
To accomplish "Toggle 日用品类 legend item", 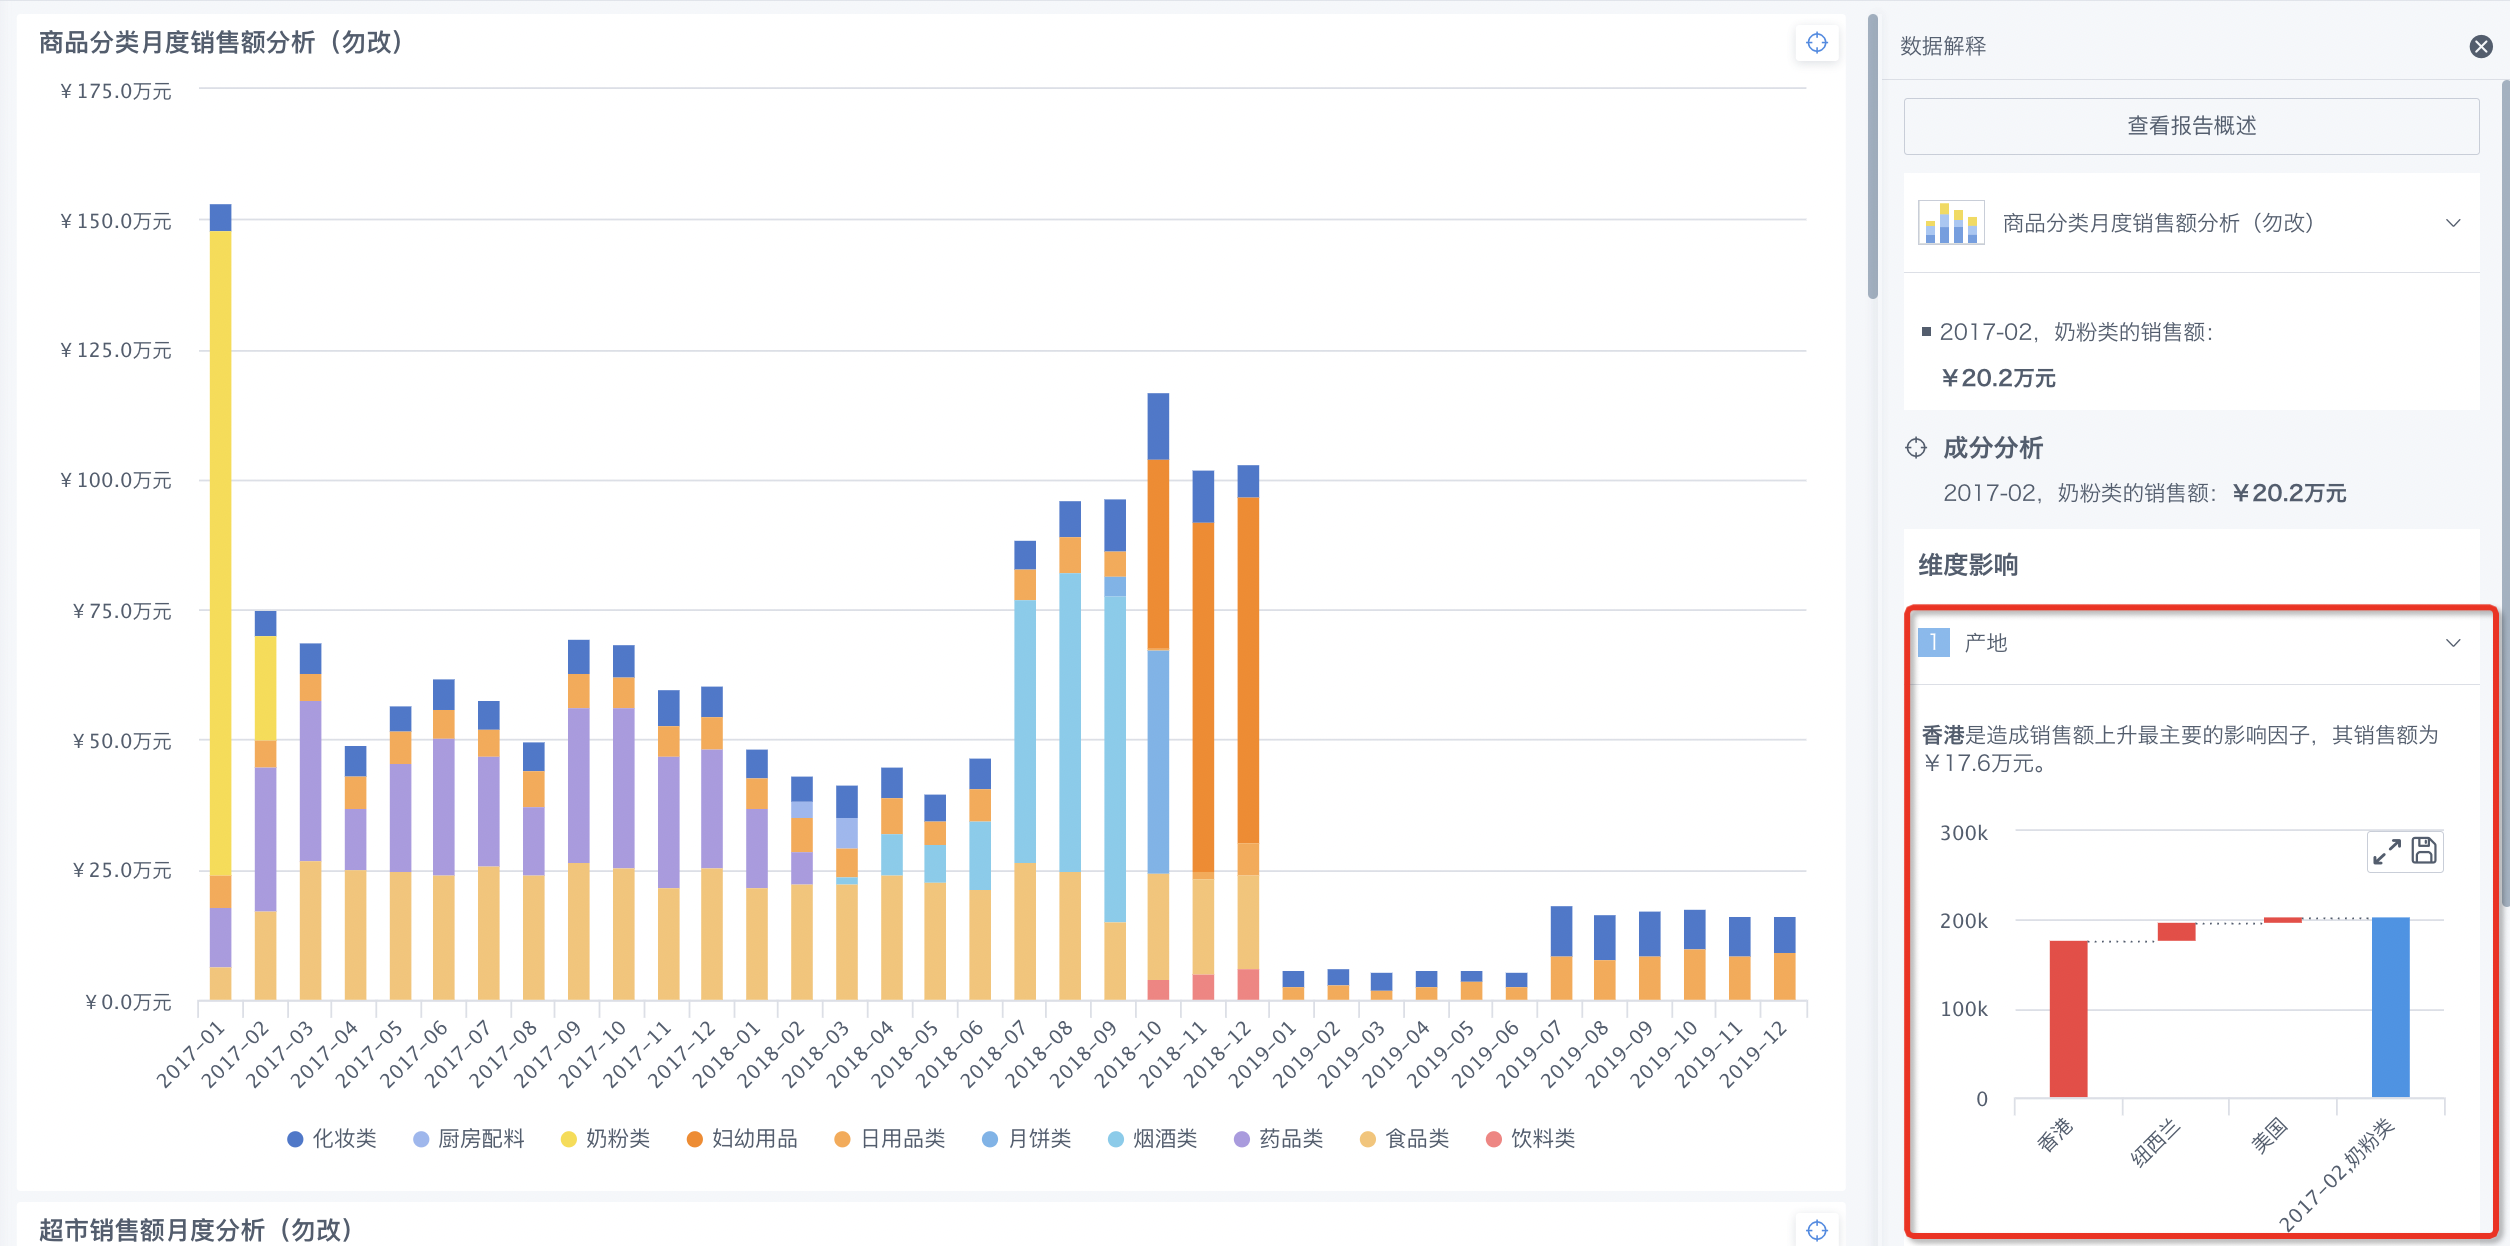I will [889, 1138].
